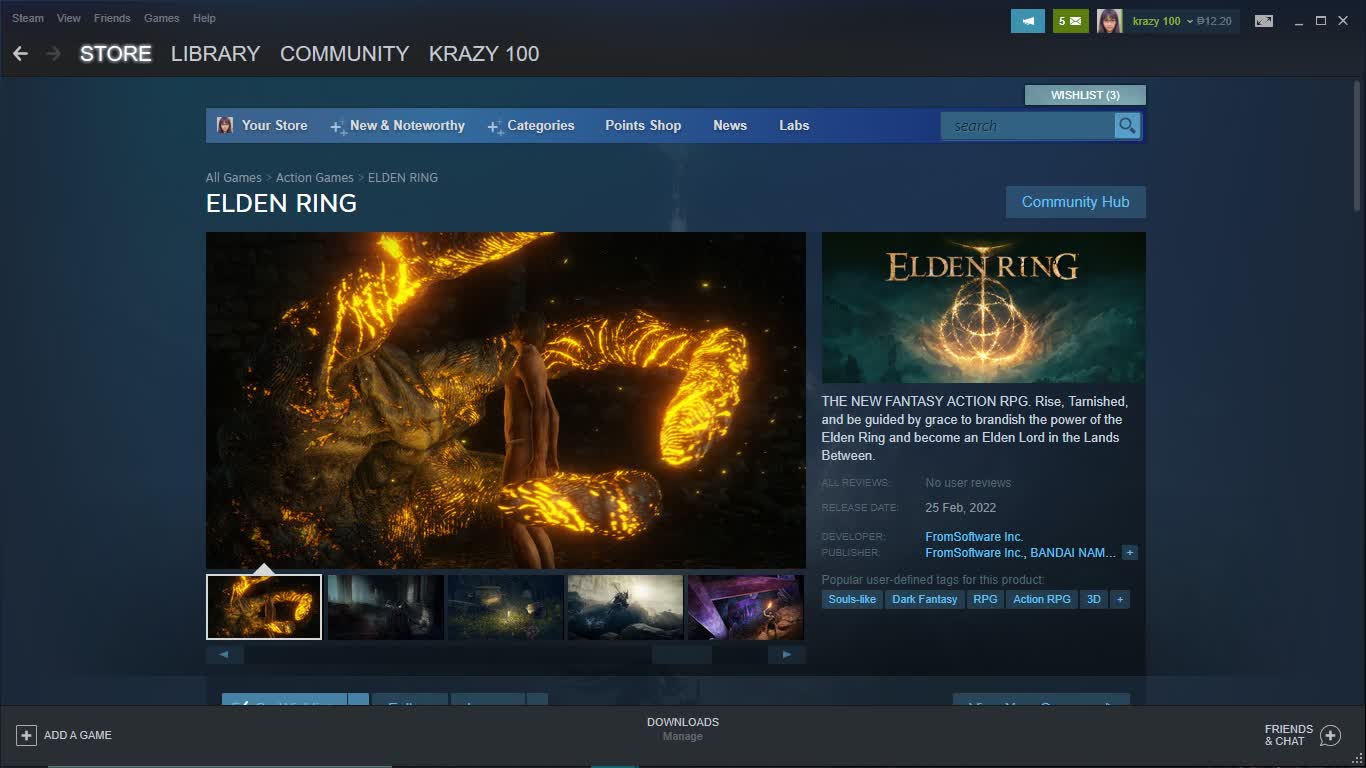1366x768 pixels.
Task: Click the screenshot strip scrollbar handle
Action: [681, 655]
